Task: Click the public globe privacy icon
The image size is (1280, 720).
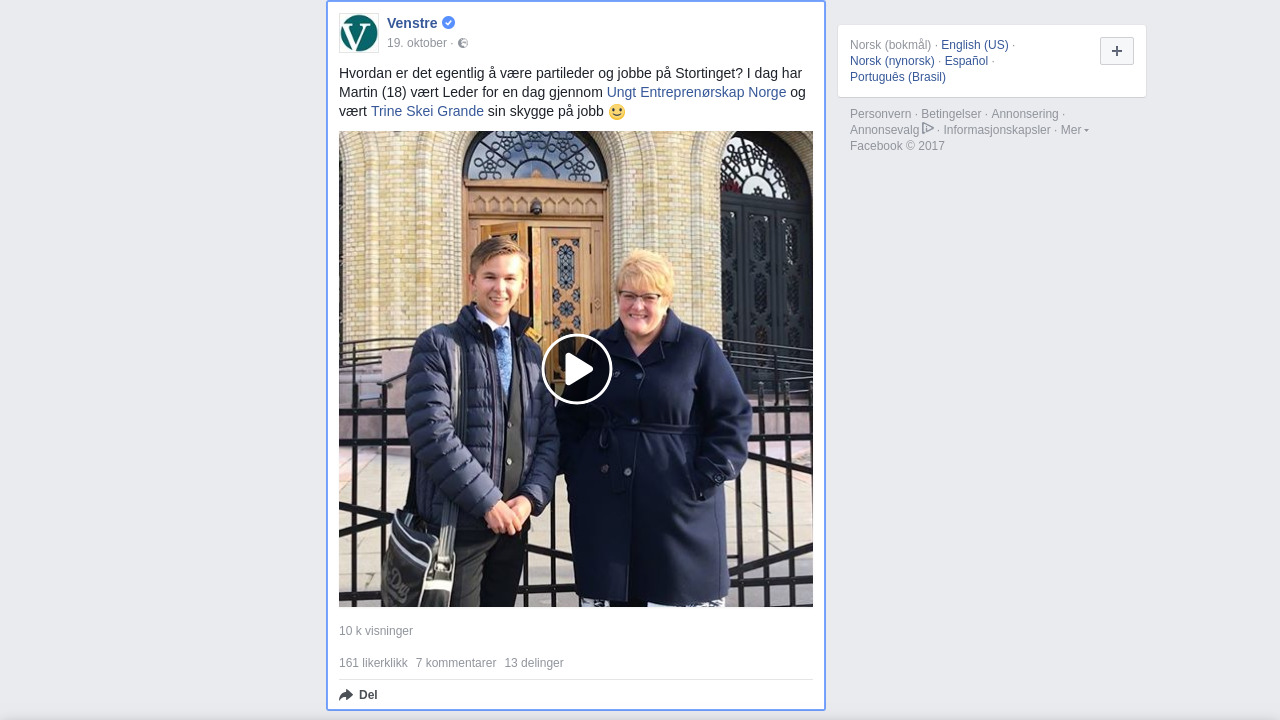Action: pos(463,43)
